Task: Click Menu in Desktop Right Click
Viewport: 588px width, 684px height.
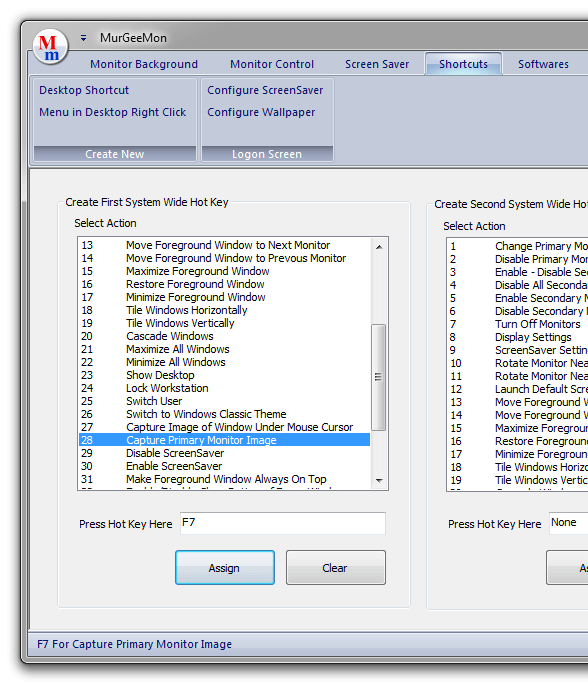Action: [x=113, y=112]
